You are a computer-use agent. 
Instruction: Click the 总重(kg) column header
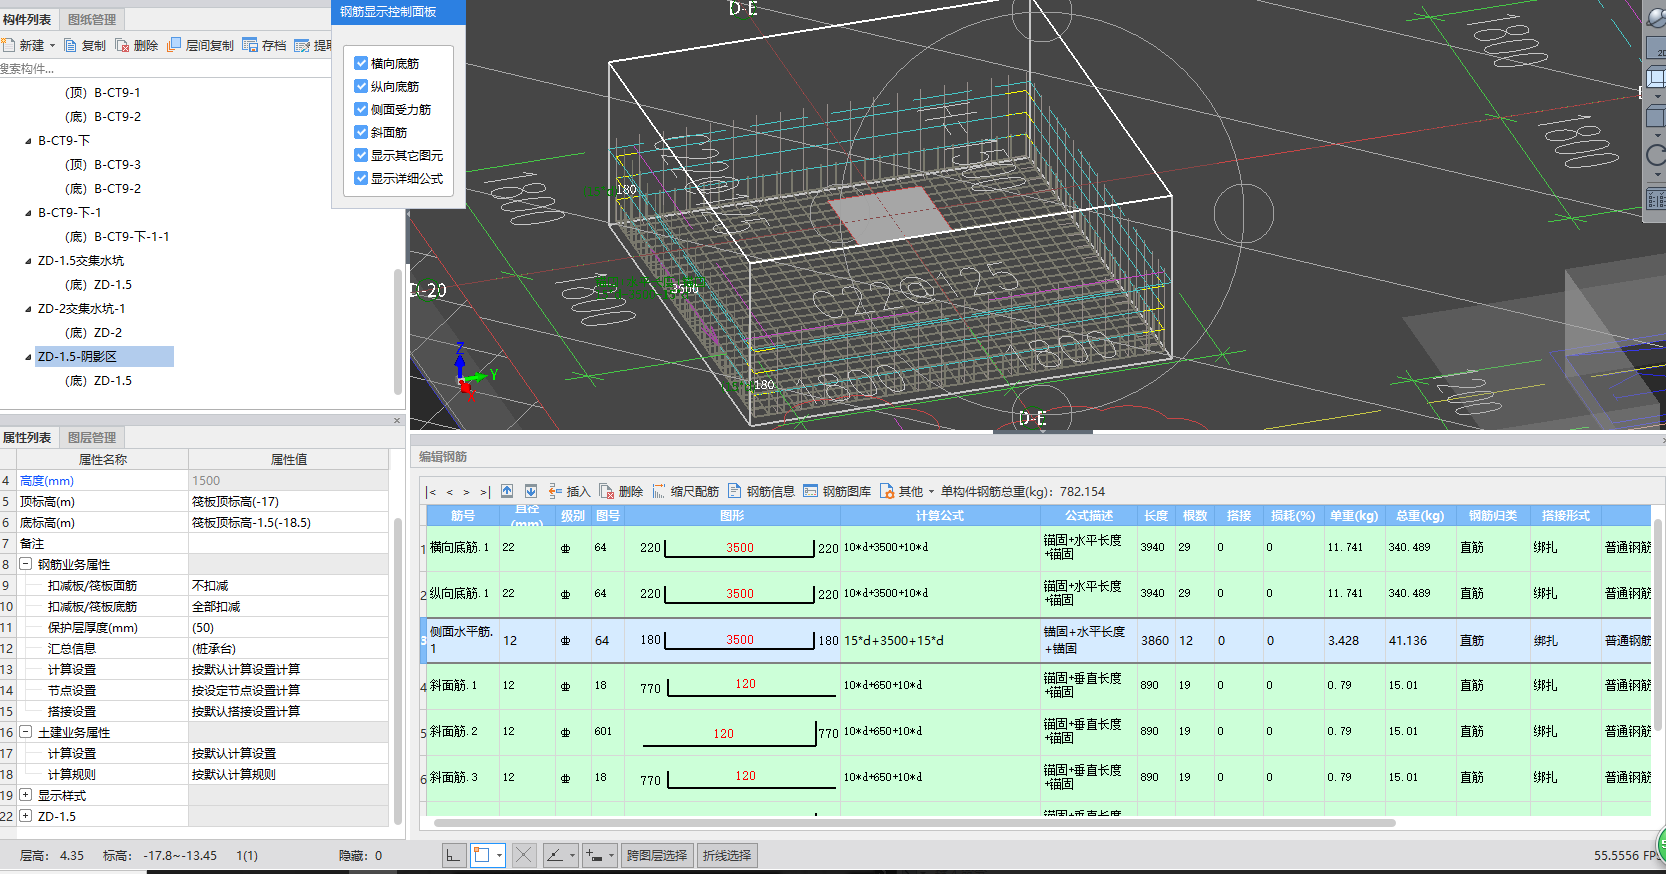point(1420,516)
